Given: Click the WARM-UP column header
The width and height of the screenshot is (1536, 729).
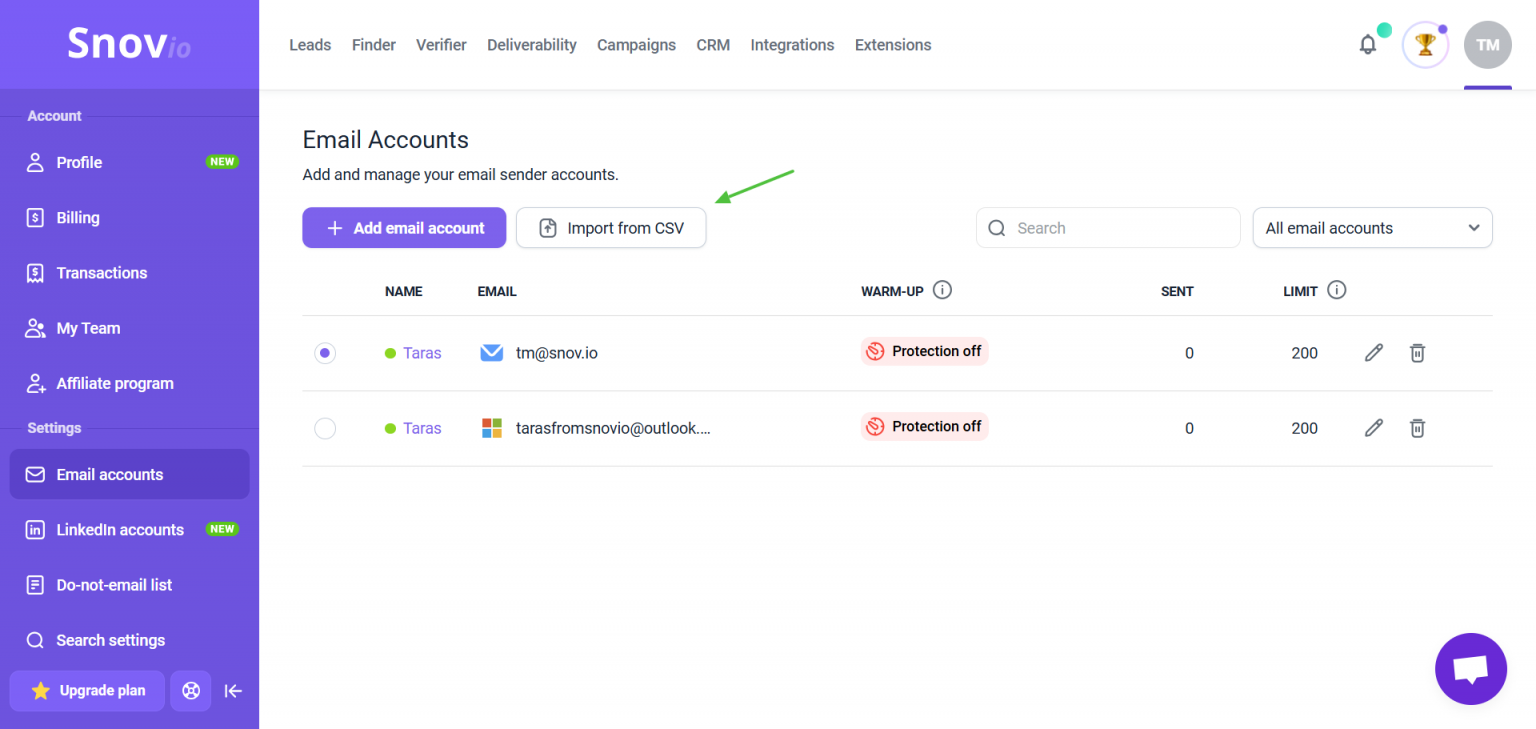Looking at the screenshot, I should [892, 291].
